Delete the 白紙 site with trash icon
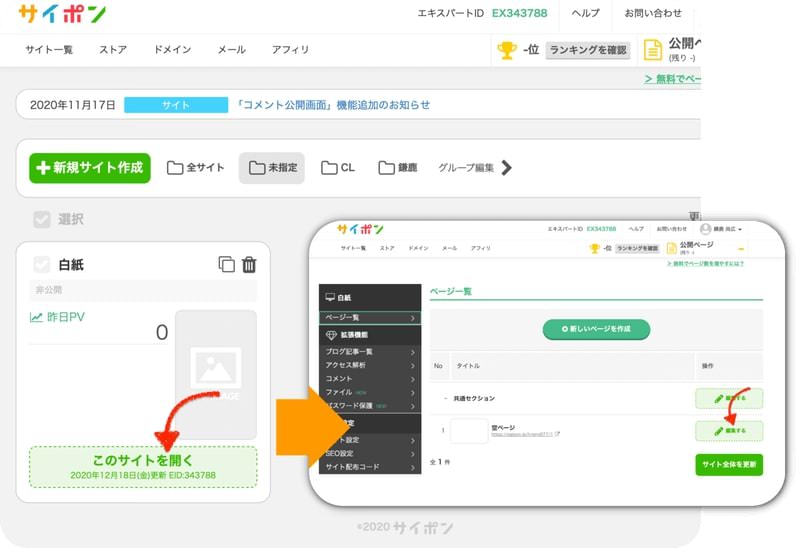800x548 pixels. pyautogui.click(x=249, y=264)
